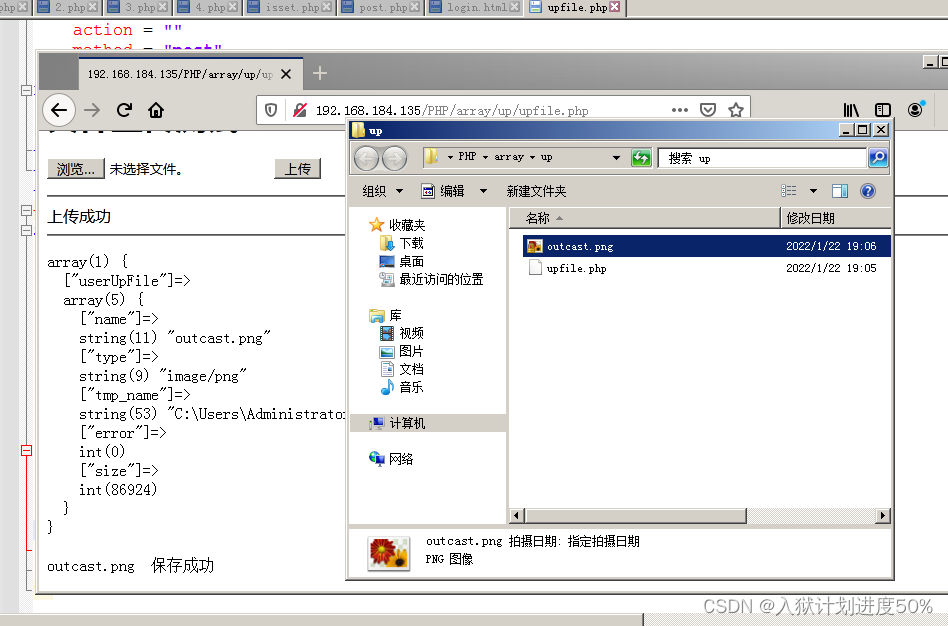Toggle the Explorer preview pane icon

(840, 191)
